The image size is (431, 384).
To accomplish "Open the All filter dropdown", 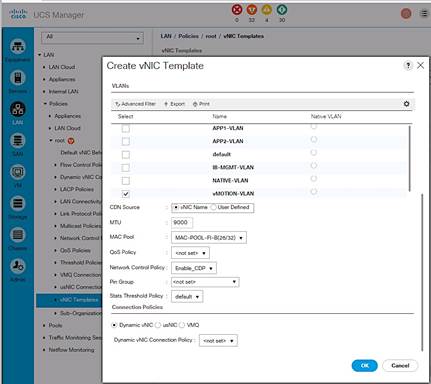I will coord(92,38).
